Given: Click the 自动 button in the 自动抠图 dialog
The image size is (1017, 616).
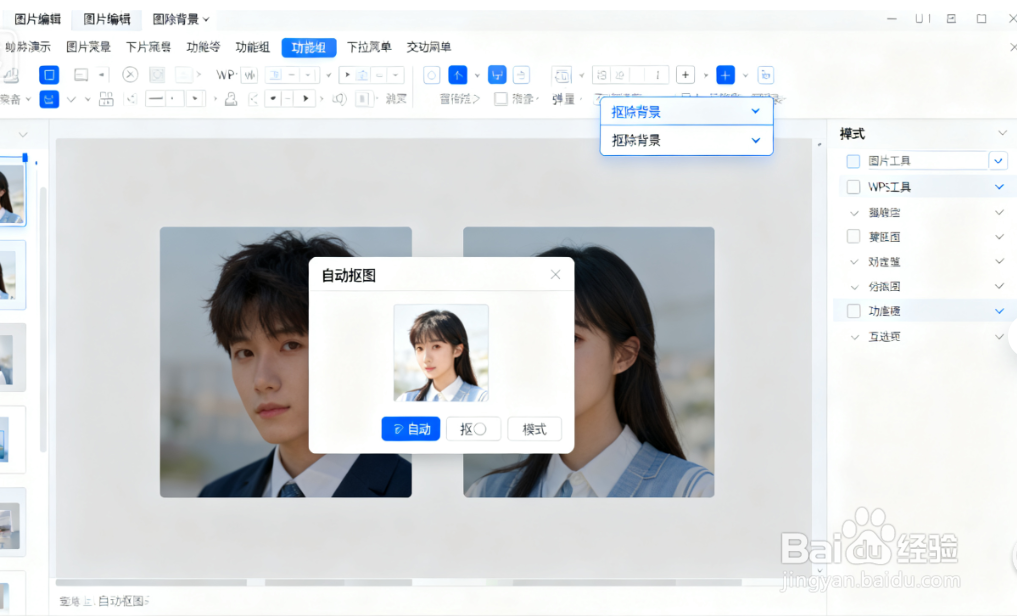Looking at the screenshot, I should (x=410, y=428).
